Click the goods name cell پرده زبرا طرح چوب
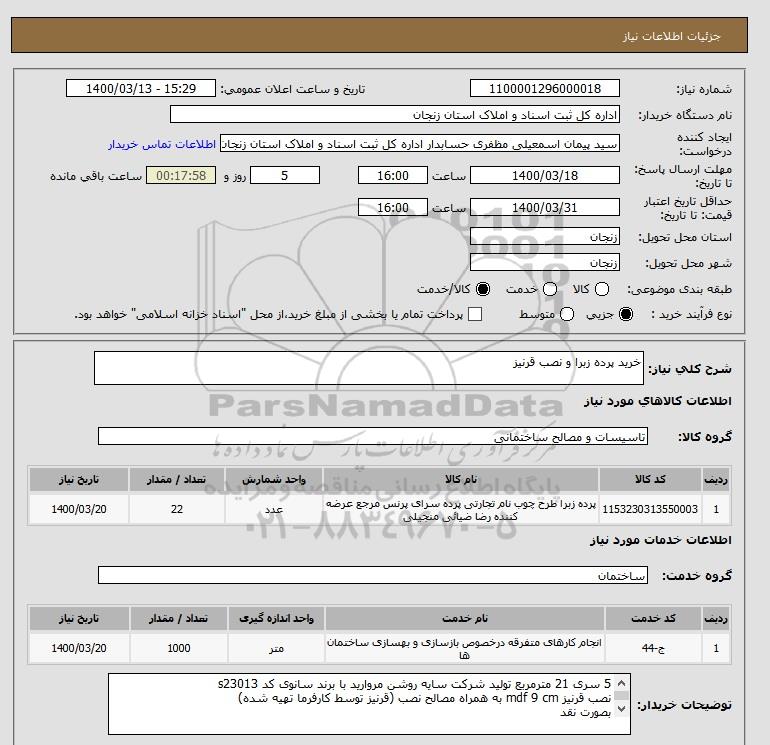 [461, 509]
